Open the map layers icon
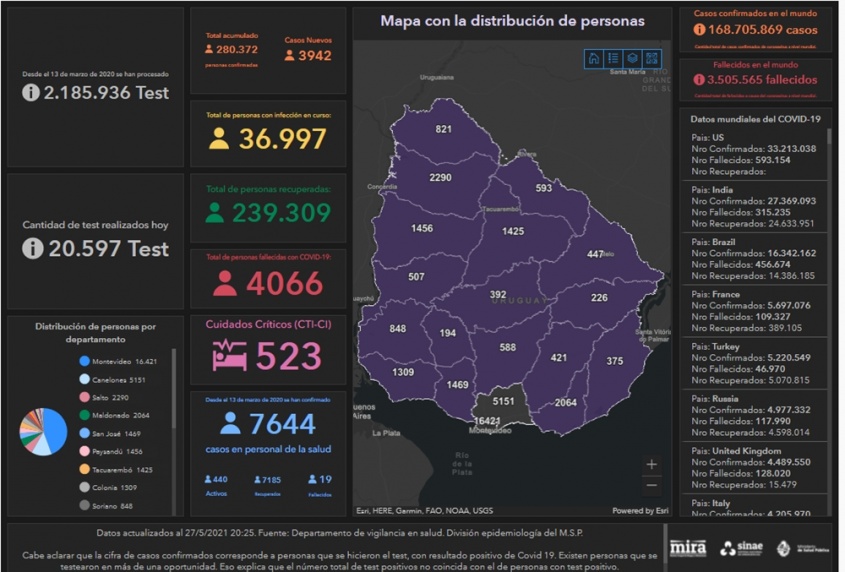Image resolution: width=845 pixels, height=572 pixels. click(632, 59)
